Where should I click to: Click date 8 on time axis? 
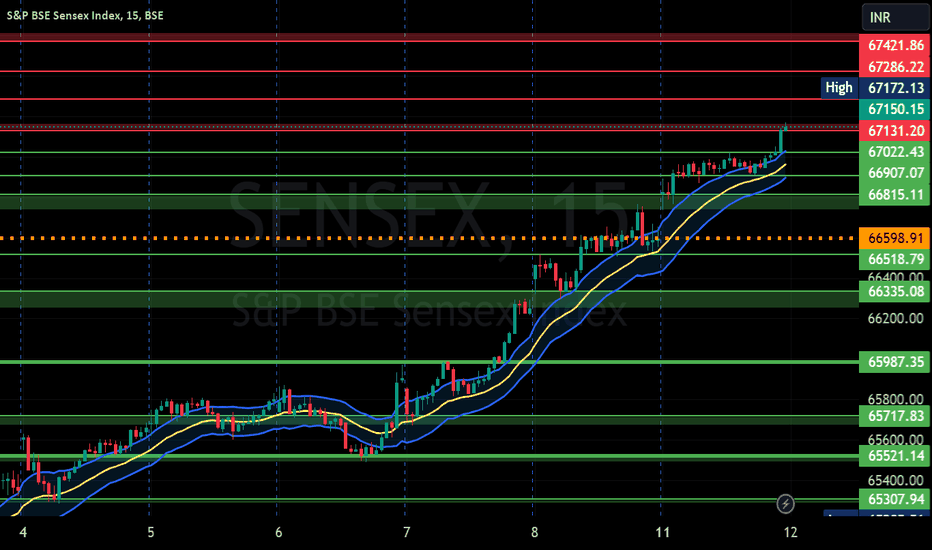(x=534, y=532)
